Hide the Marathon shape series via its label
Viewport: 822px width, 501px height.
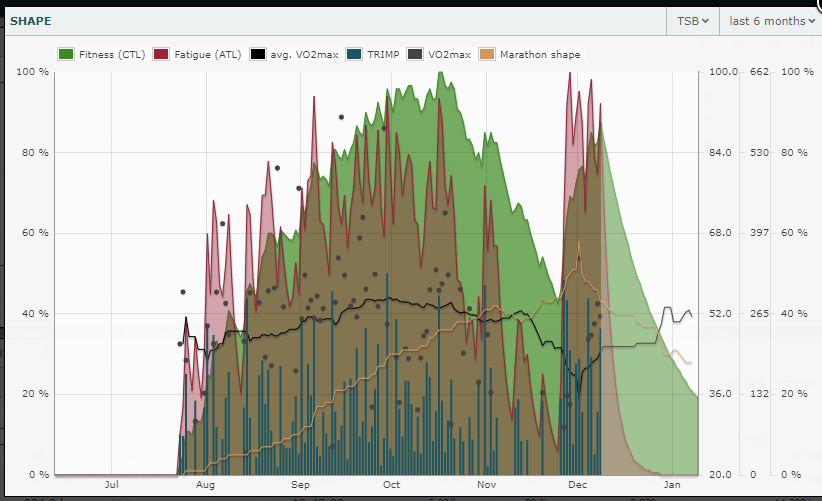pyautogui.click(x=540, y=55)
